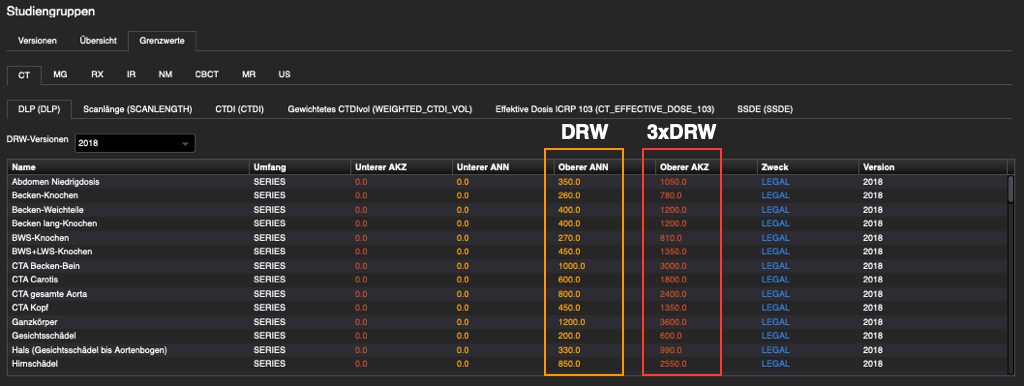Click Oberer AKZ value 990.0

click(671, 350)
